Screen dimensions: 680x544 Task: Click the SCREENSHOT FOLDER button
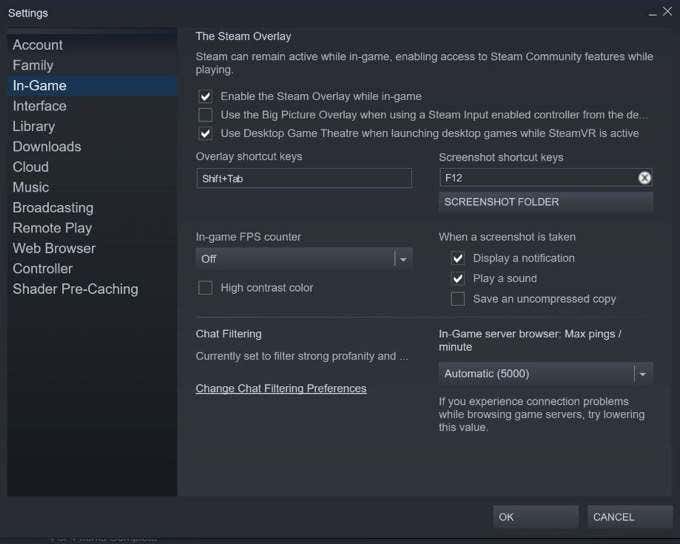[x=545, y=202]
